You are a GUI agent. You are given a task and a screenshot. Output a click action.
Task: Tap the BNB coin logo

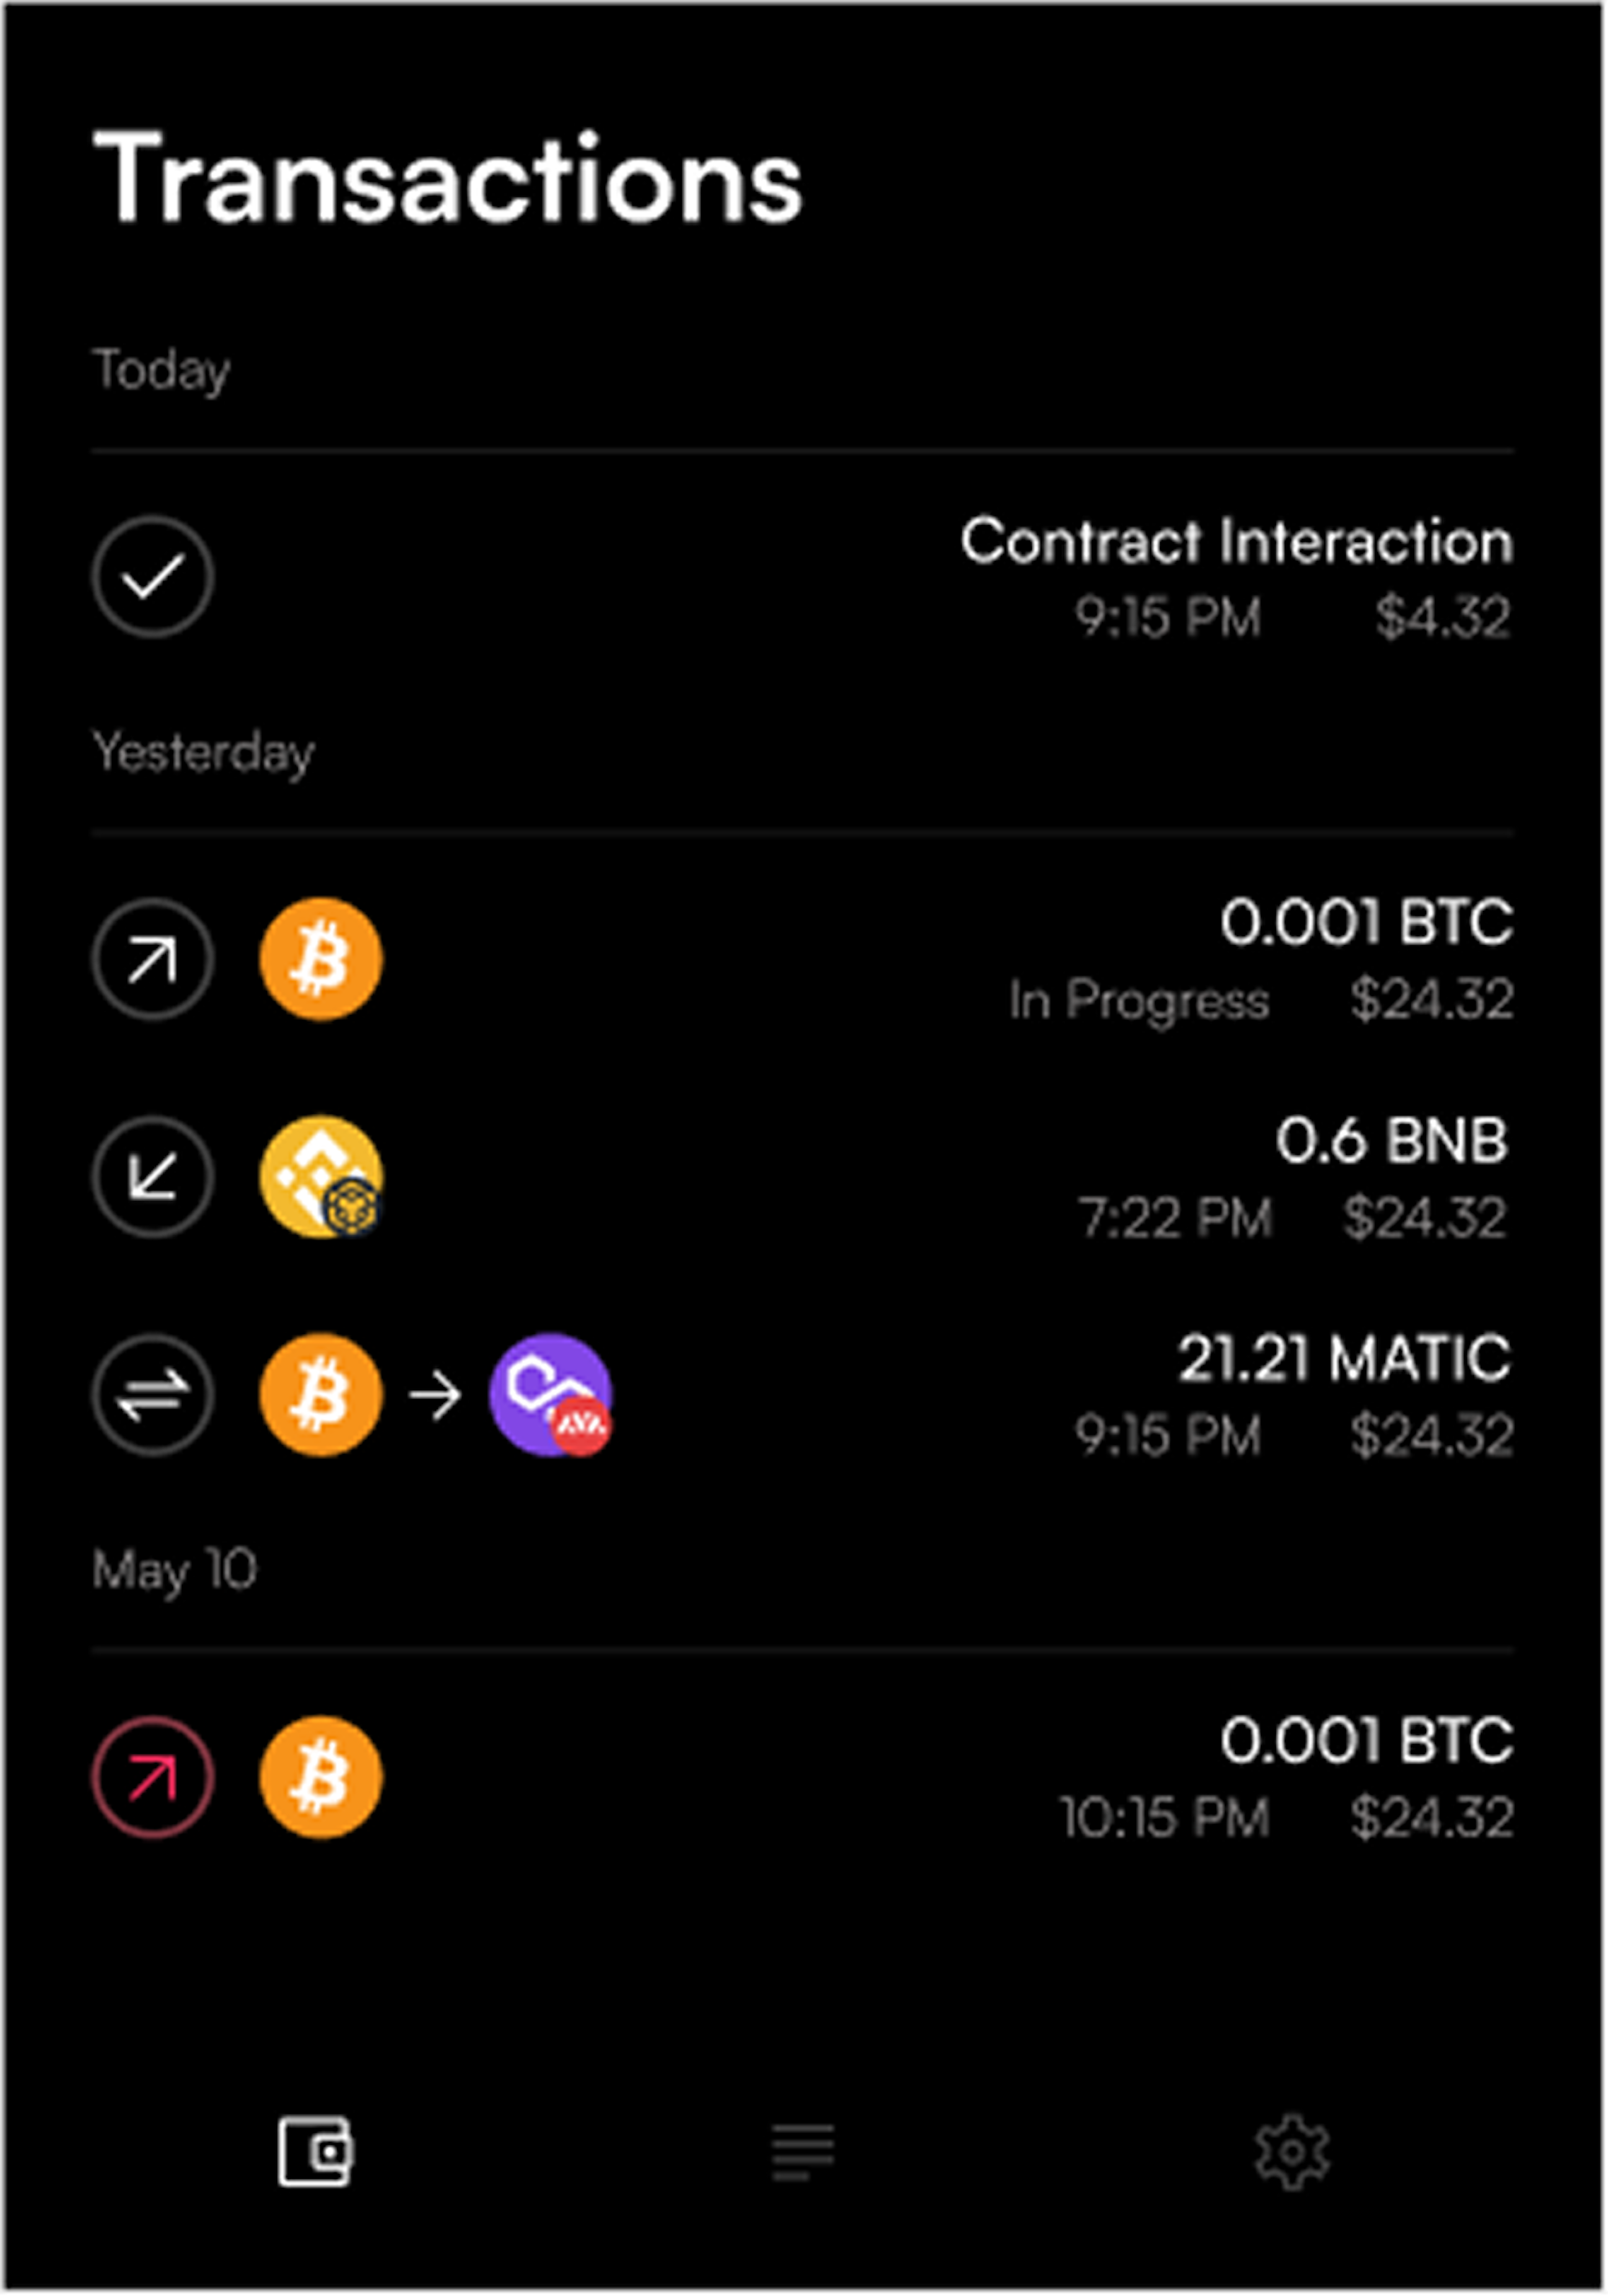[x=321, y=1177]
